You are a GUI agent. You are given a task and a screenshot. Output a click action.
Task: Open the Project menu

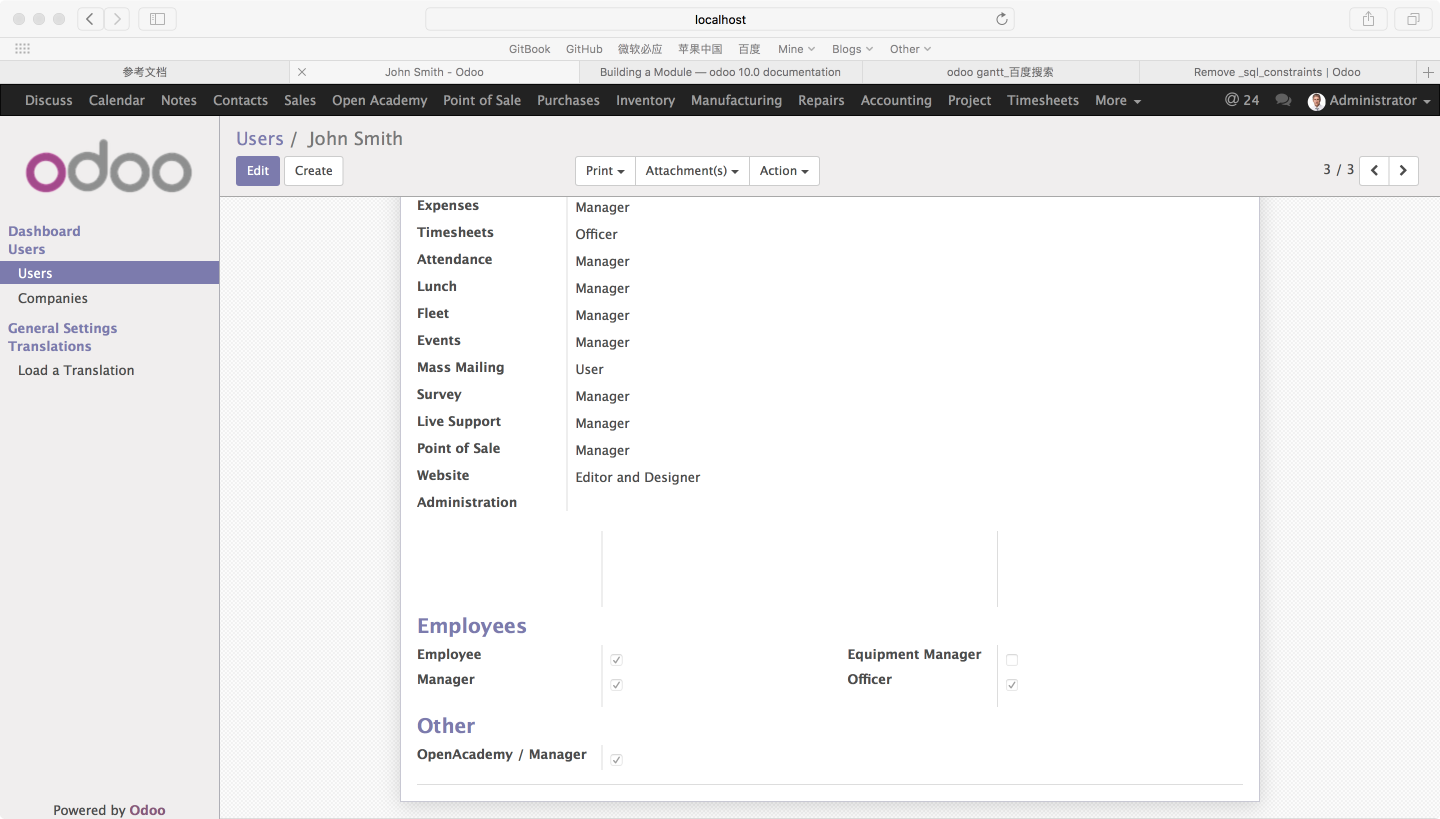pyautogui.click(x=970, y=100)
